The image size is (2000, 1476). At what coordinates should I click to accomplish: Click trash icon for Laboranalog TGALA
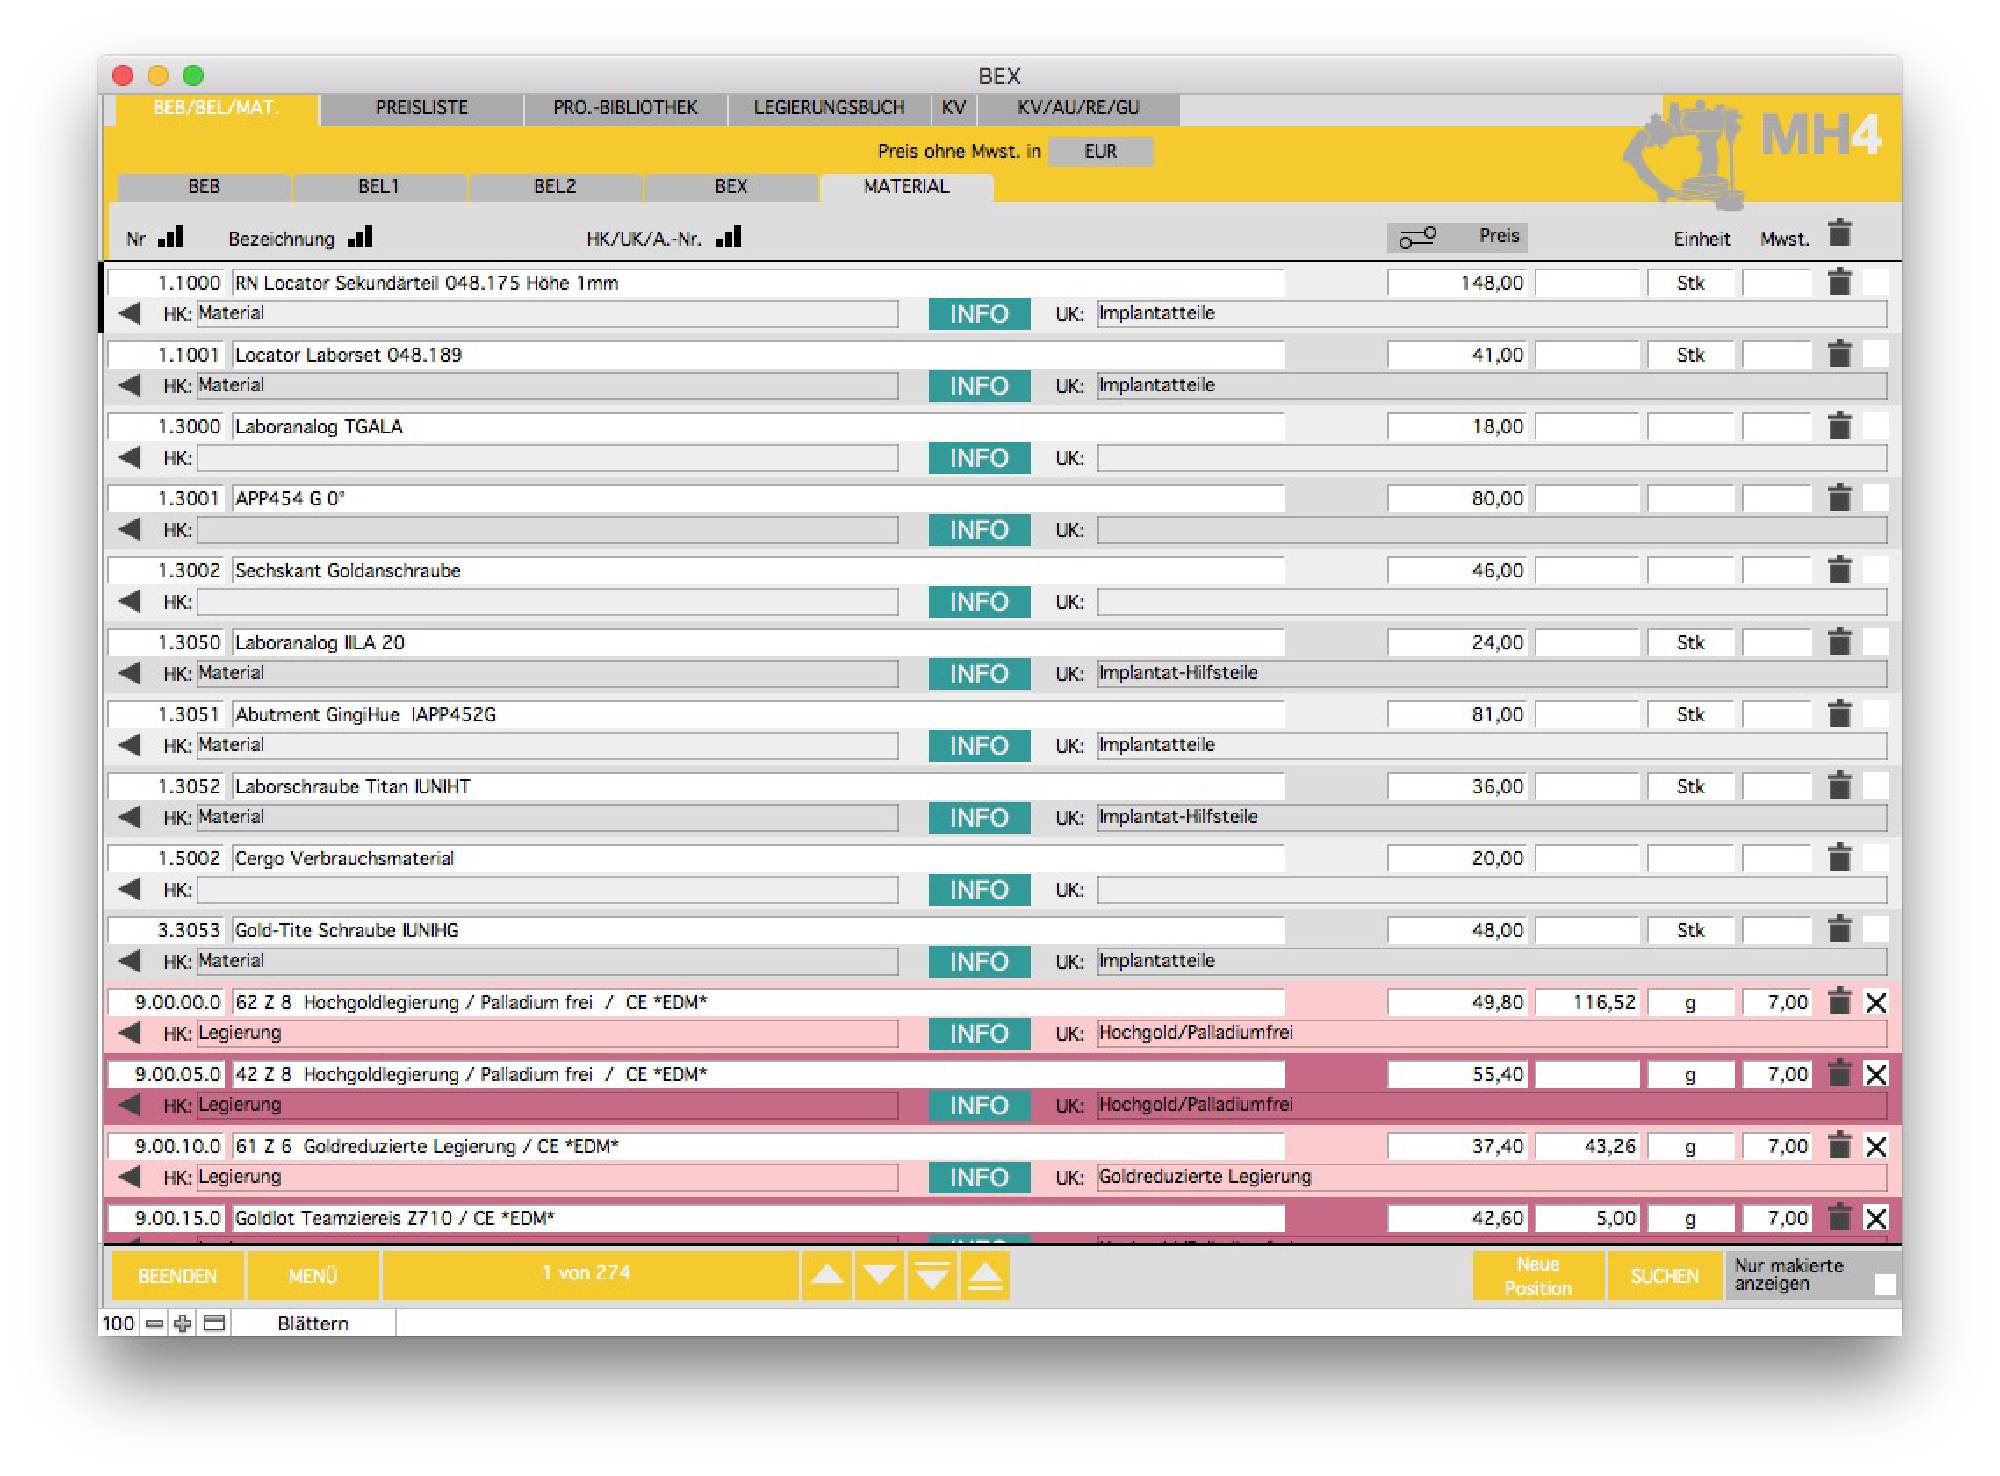(x=1839, y=426)
